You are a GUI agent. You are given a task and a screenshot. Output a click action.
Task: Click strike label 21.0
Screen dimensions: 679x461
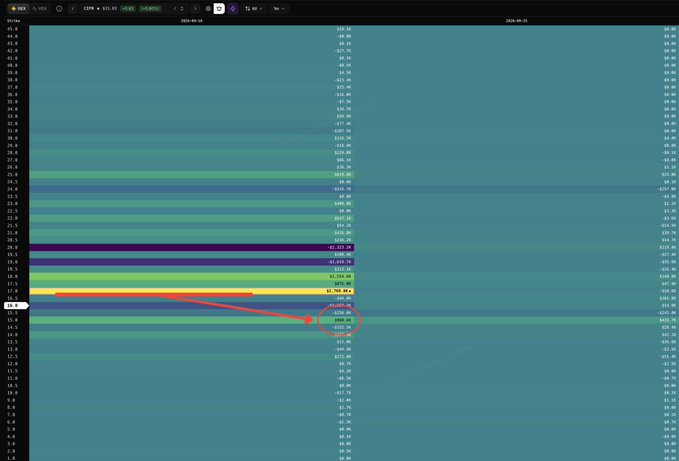point(12,233)
